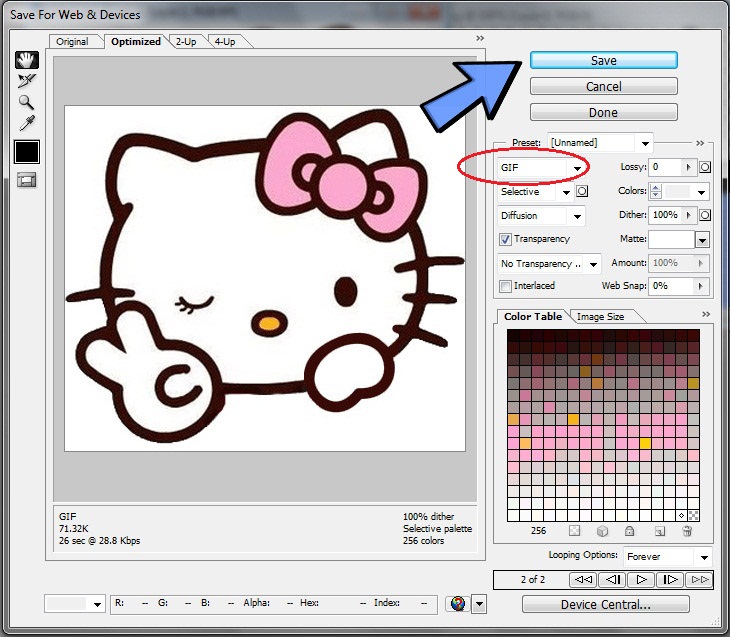The image size is (730, 637).
Task: Click the Web Snap value field
Action: [671, 286]
